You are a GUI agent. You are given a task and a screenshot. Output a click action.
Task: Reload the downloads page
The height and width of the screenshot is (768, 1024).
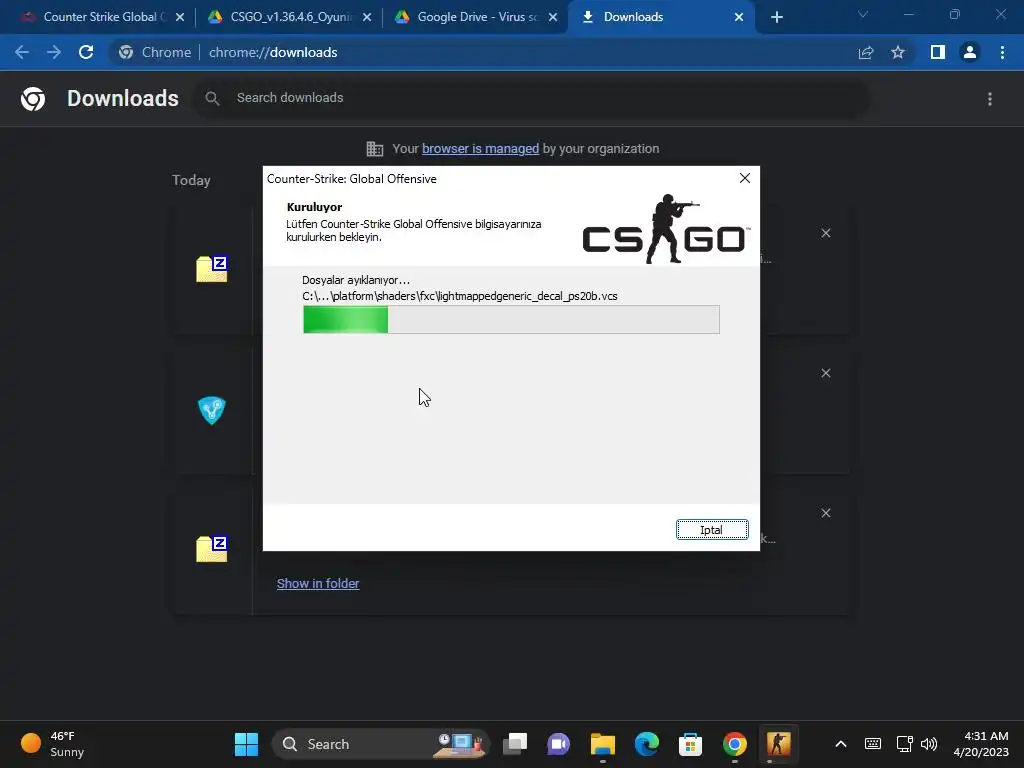[x=86, y=52]
